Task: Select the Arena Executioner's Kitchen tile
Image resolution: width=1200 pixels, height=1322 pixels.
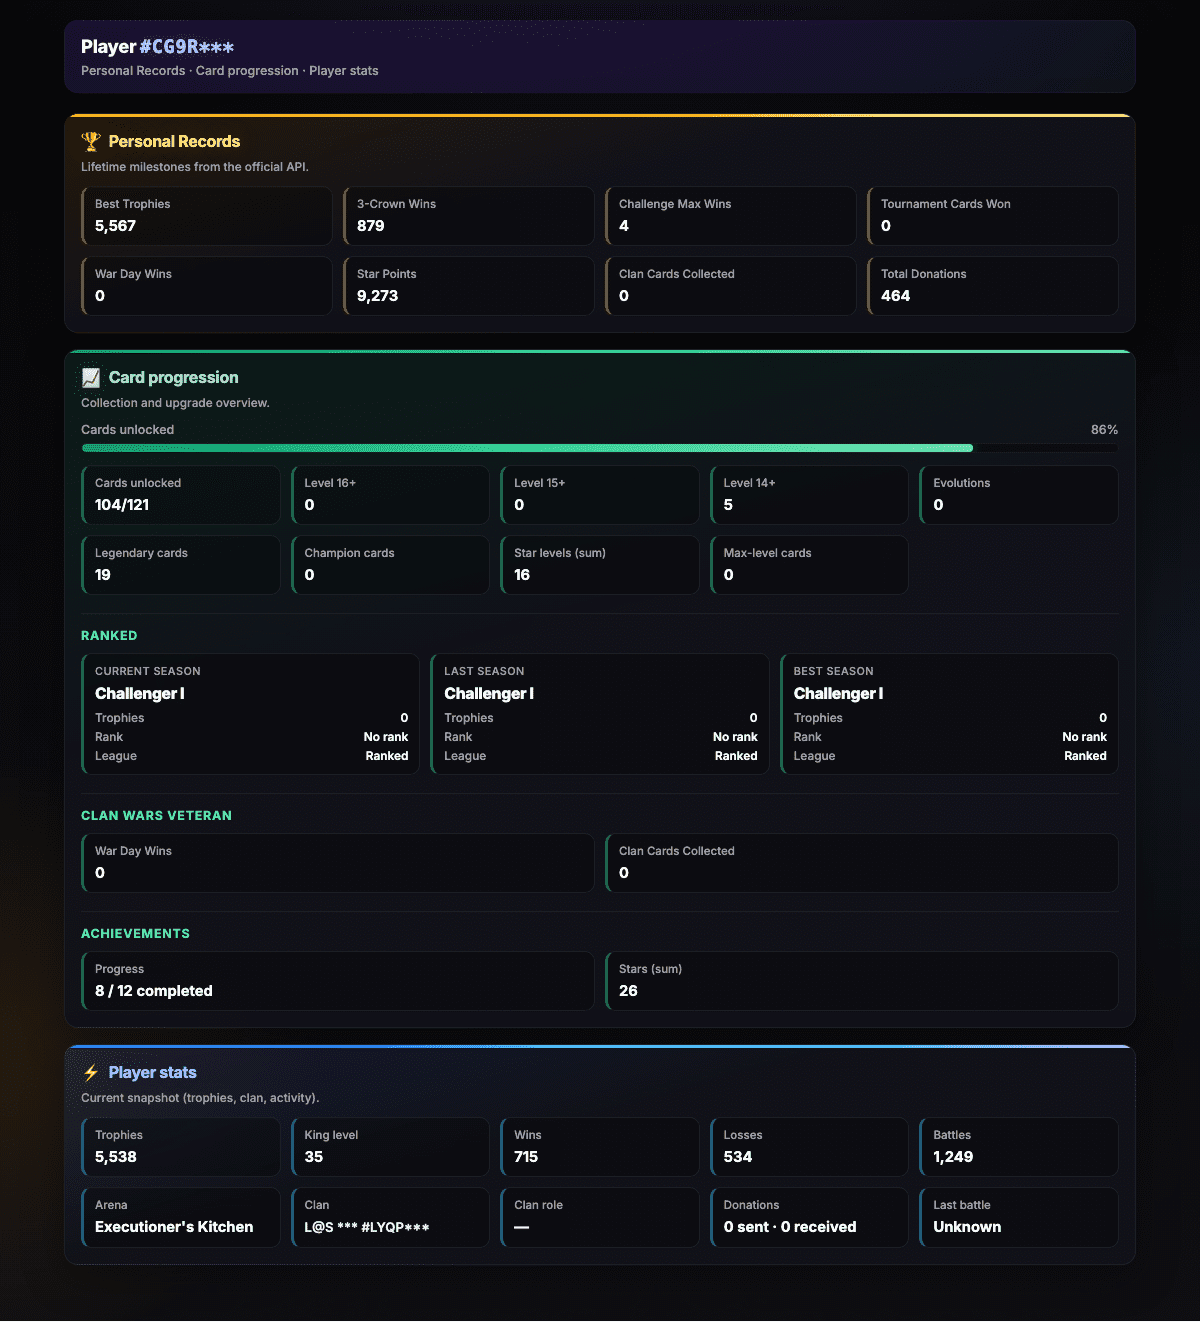Action: coord(181,1217)
